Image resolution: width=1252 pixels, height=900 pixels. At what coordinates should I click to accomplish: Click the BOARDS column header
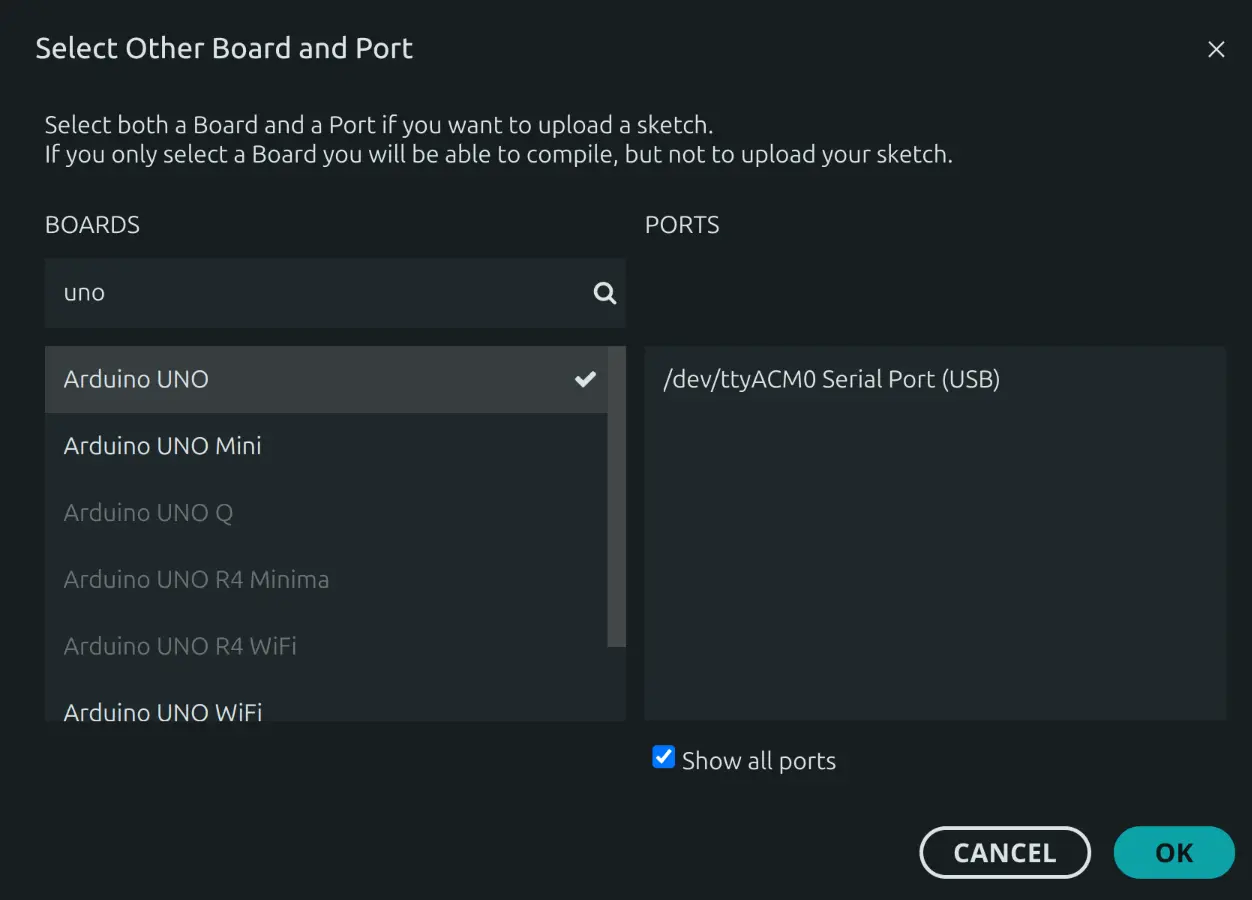coord(92,225)
